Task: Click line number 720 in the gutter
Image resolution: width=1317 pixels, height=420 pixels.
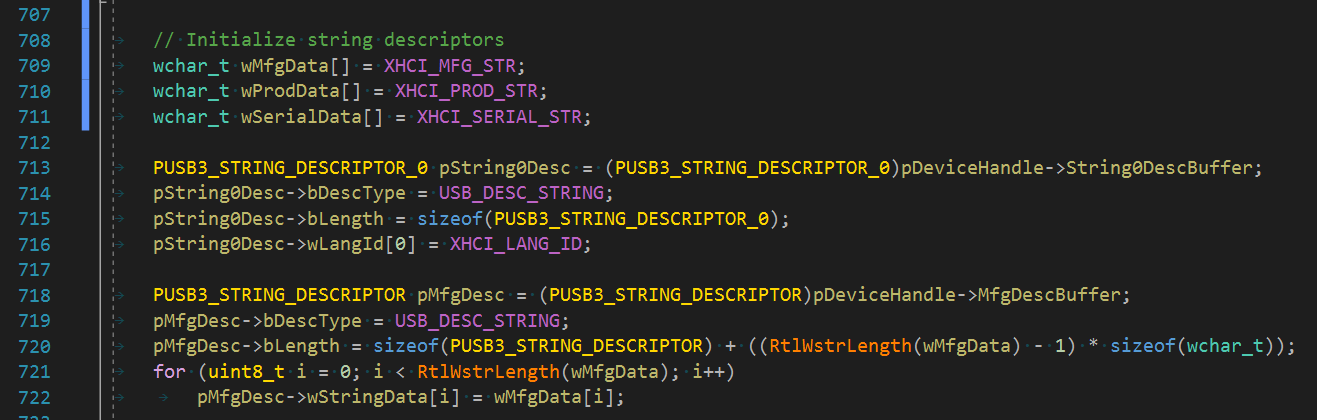Action: 33,346
